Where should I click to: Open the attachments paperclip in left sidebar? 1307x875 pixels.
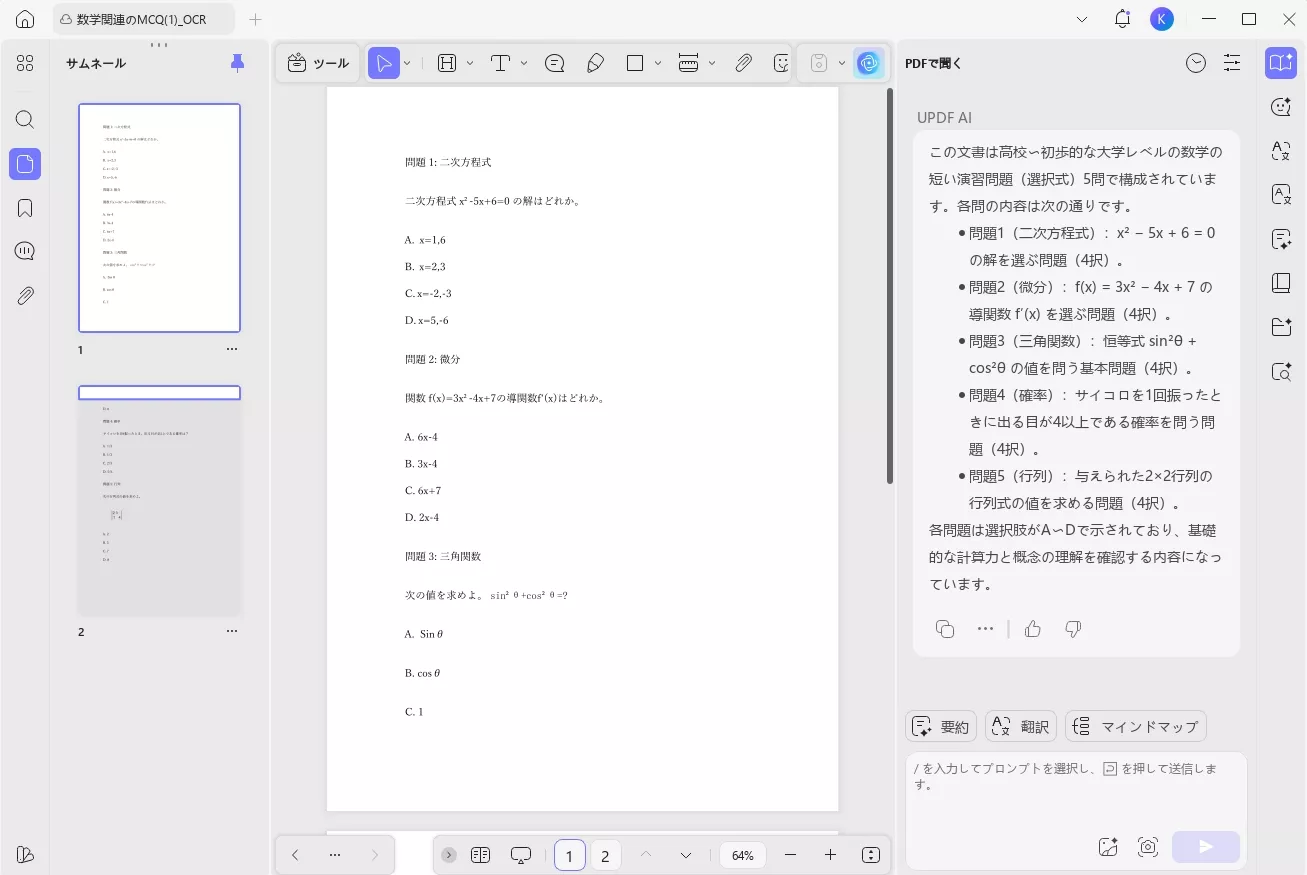[x=25, y=295]
